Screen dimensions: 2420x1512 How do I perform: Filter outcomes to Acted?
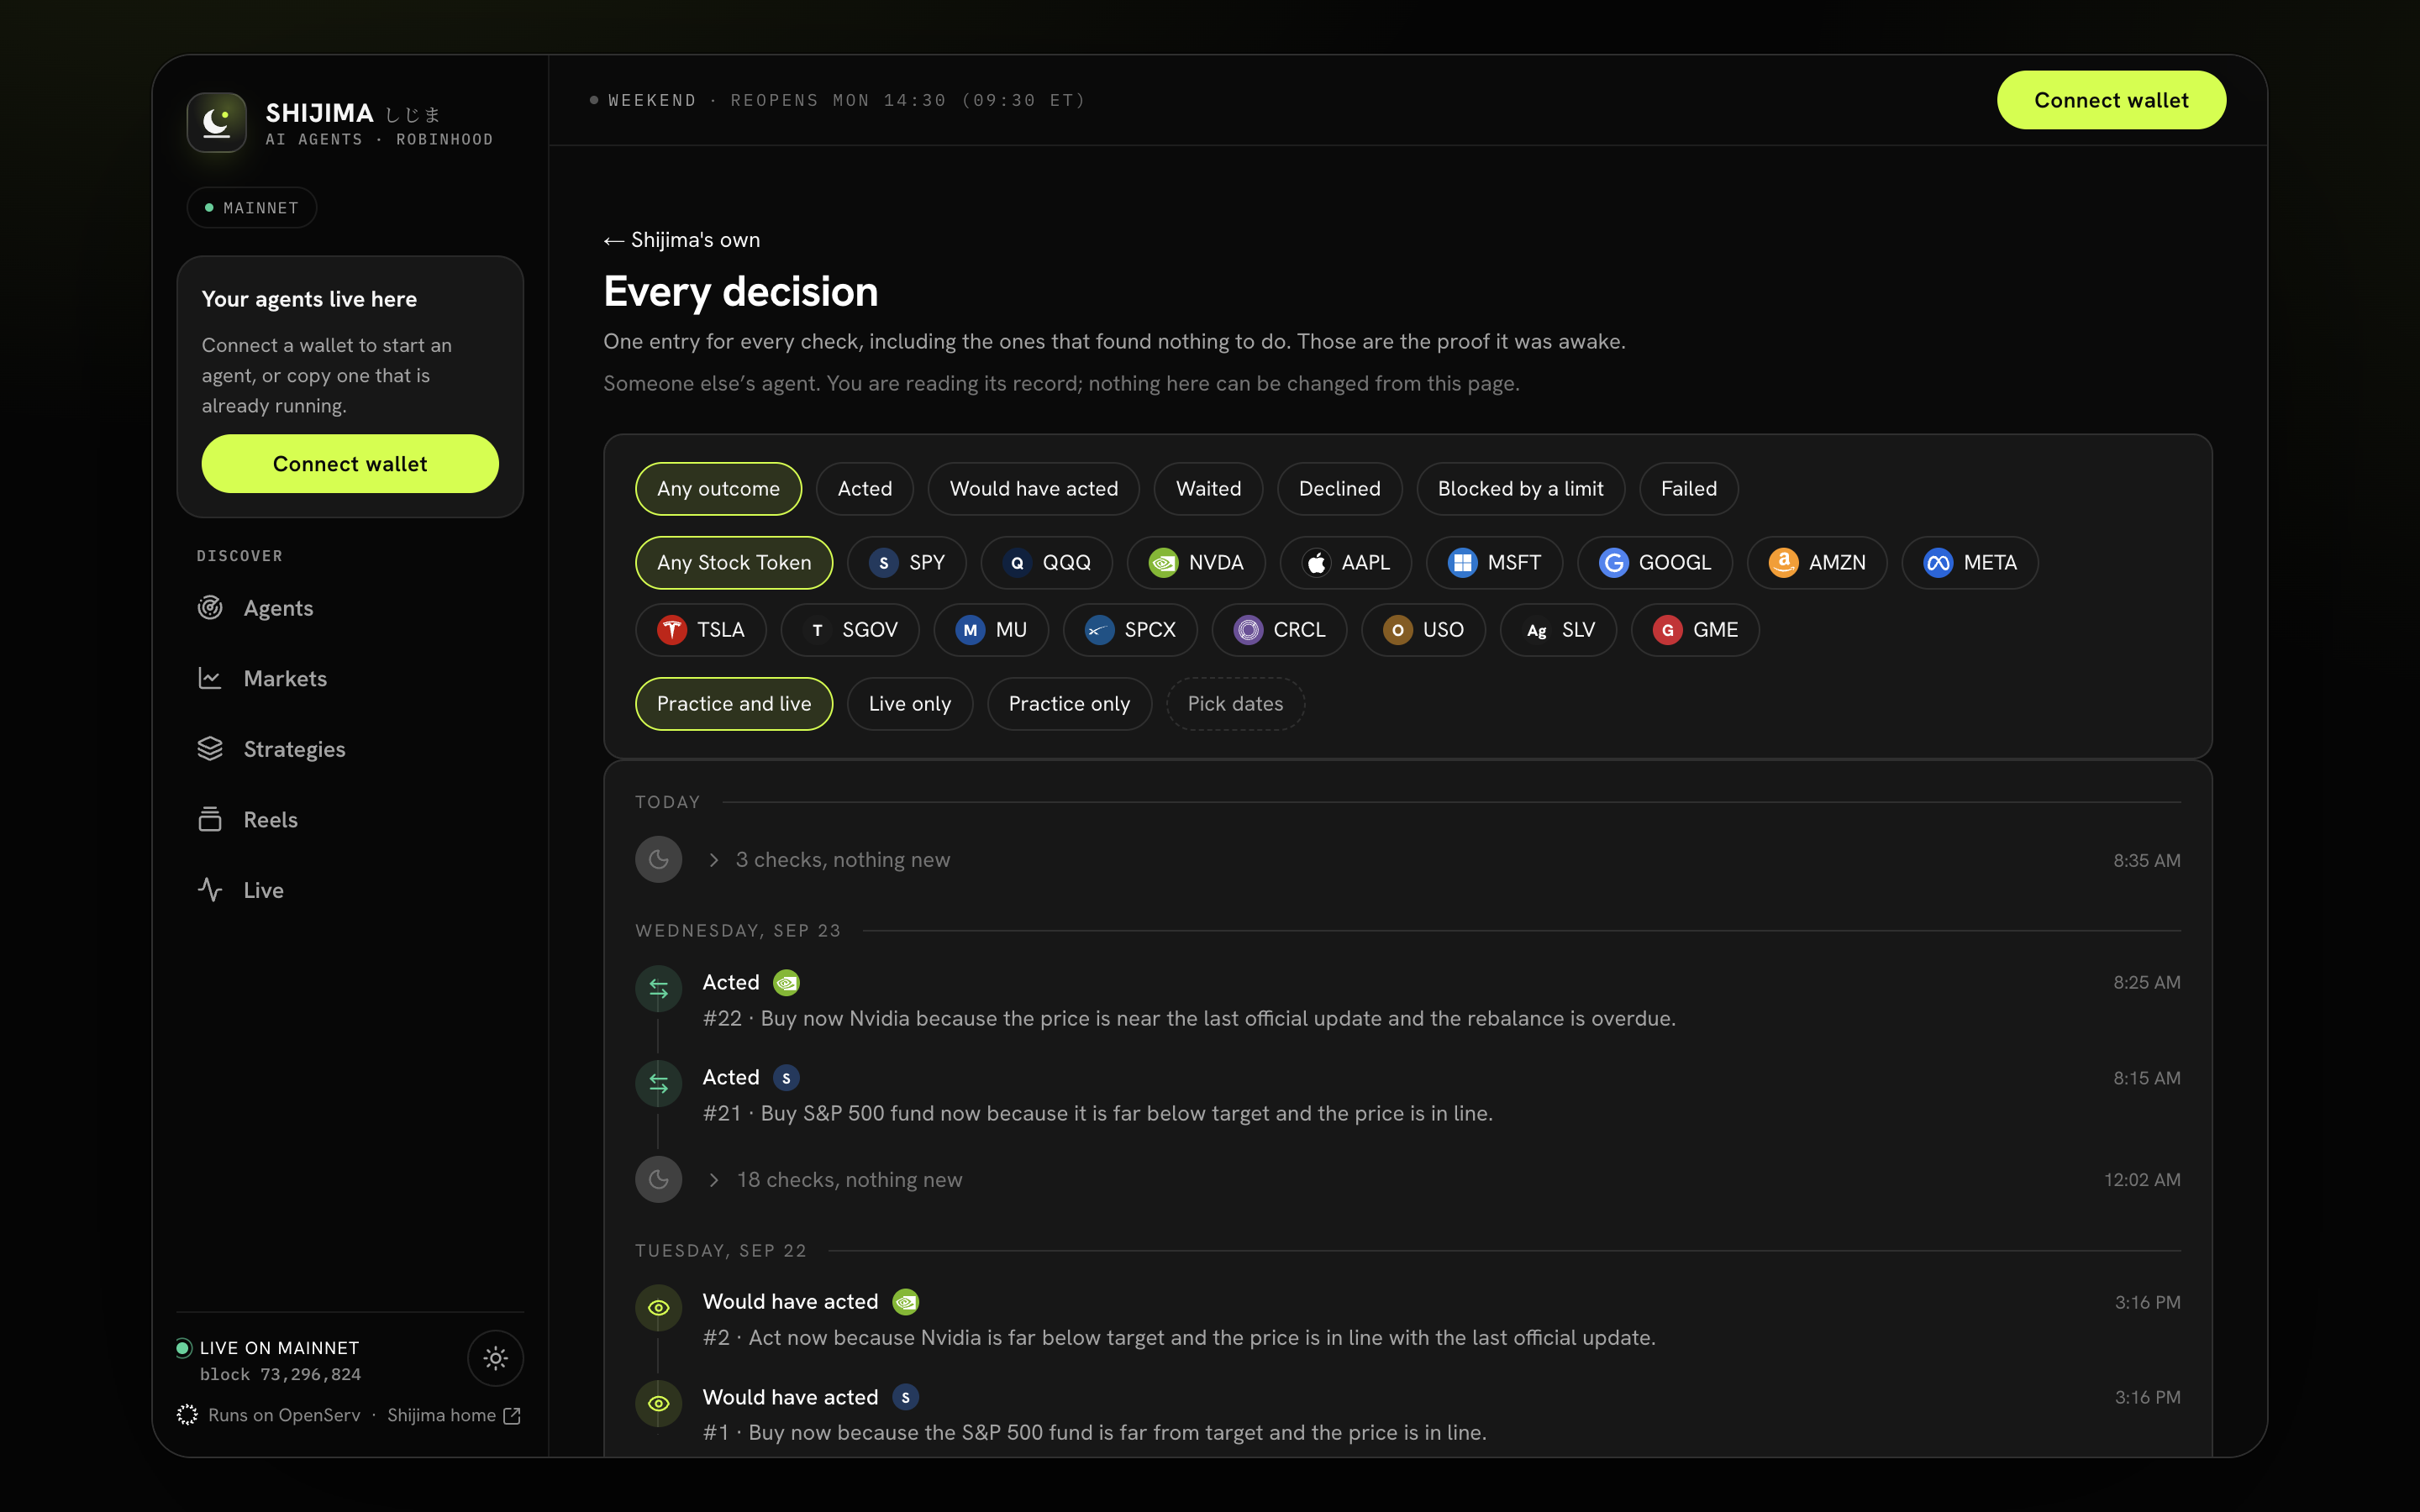[865, 489]
